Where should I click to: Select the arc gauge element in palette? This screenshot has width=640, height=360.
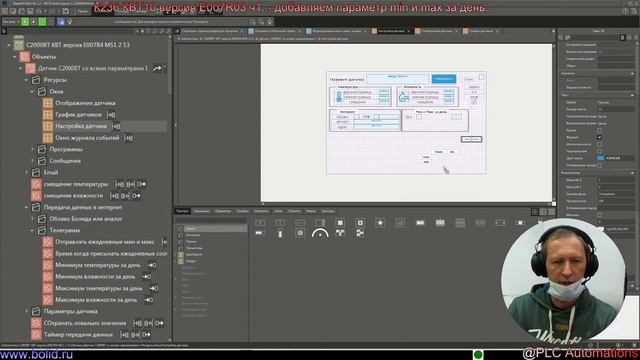(320, 233)
